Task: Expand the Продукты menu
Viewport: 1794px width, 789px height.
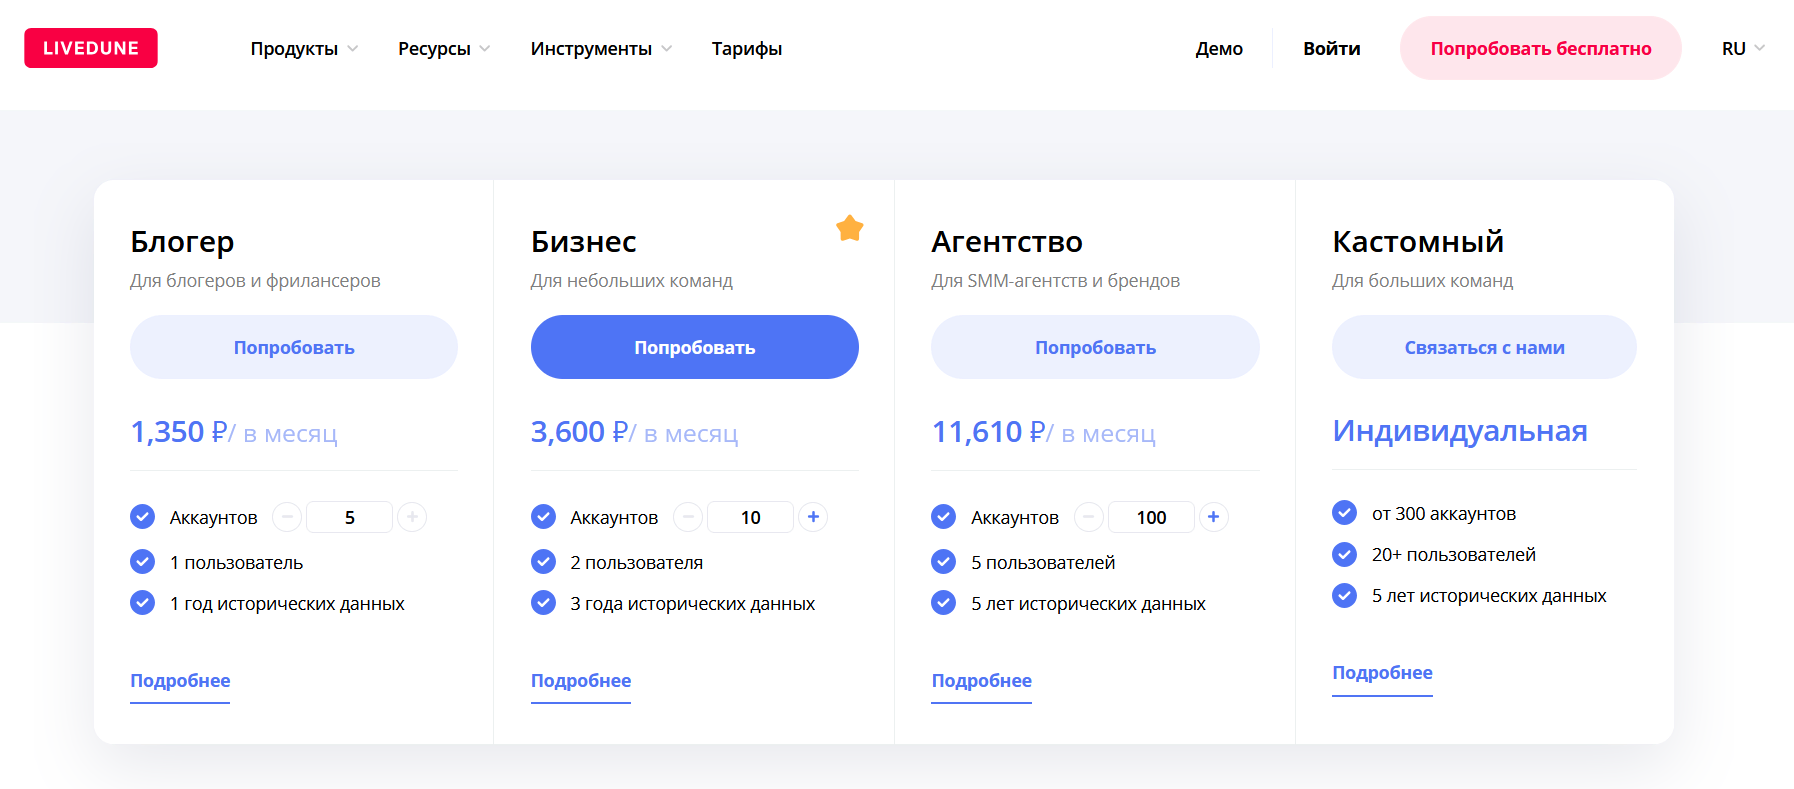Action: tap(304, 49)
